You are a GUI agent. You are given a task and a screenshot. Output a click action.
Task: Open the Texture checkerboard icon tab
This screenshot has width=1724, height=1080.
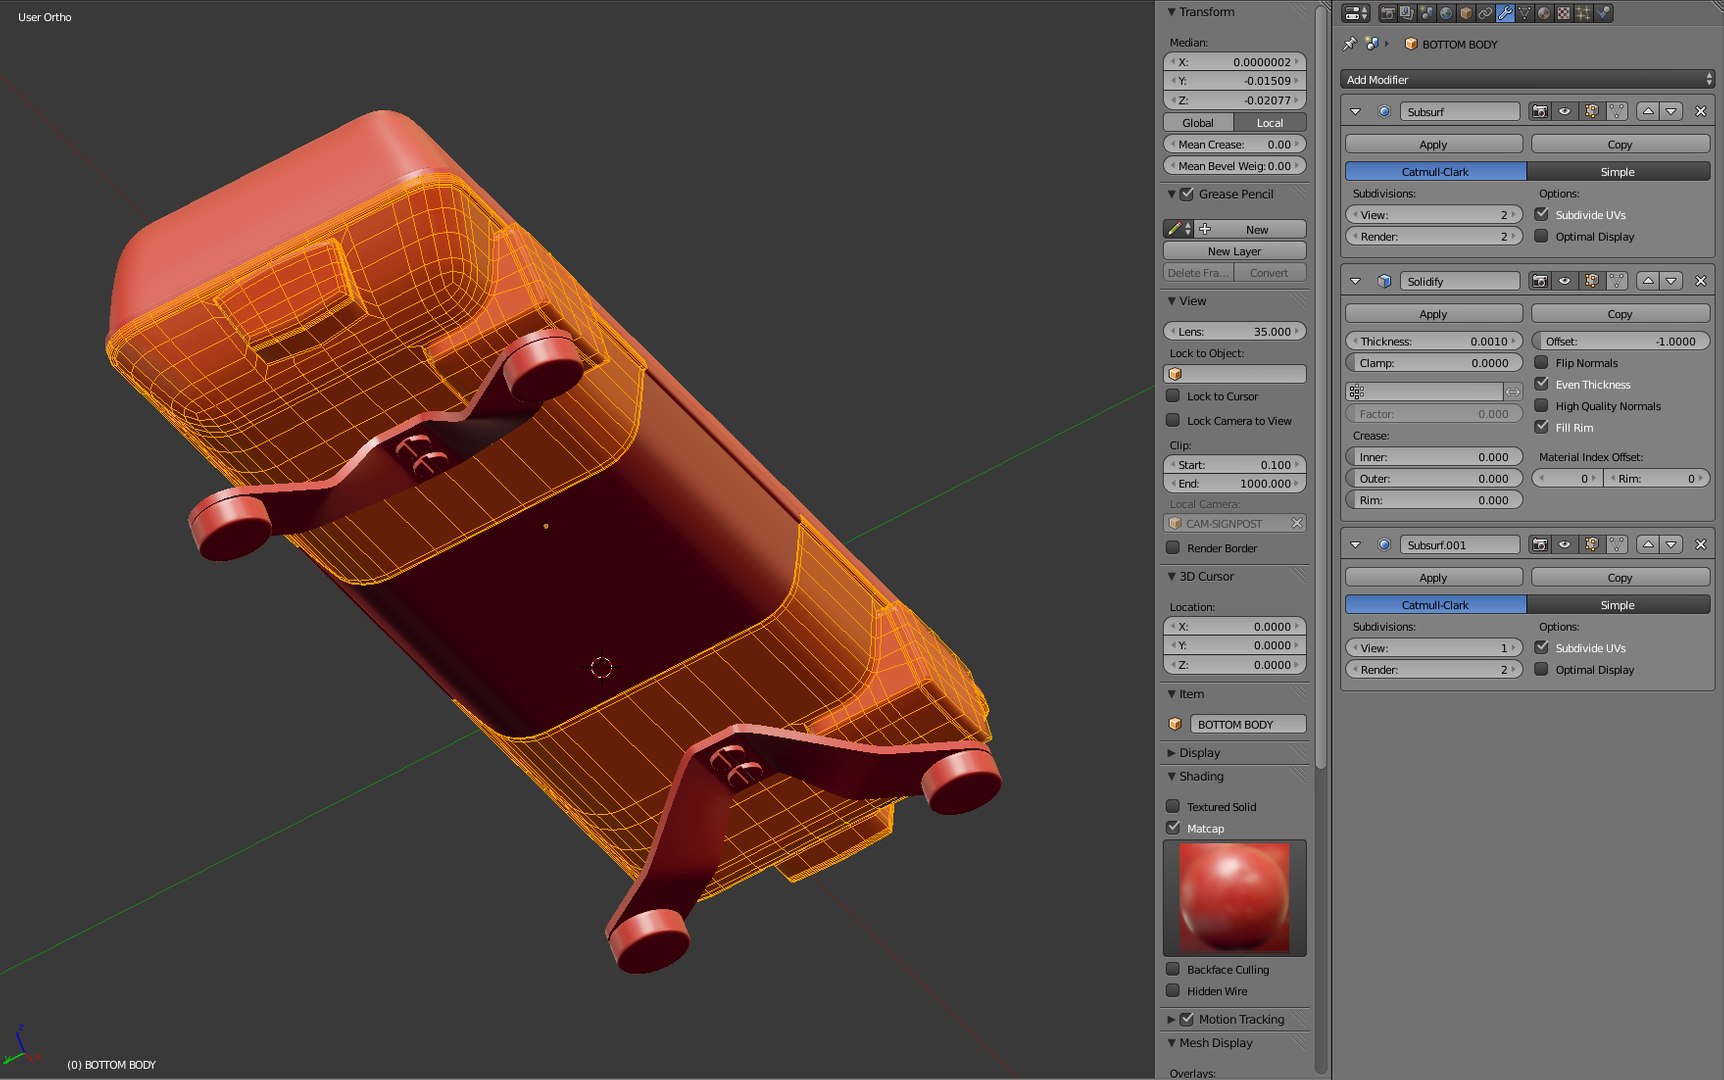(1563, 13)
